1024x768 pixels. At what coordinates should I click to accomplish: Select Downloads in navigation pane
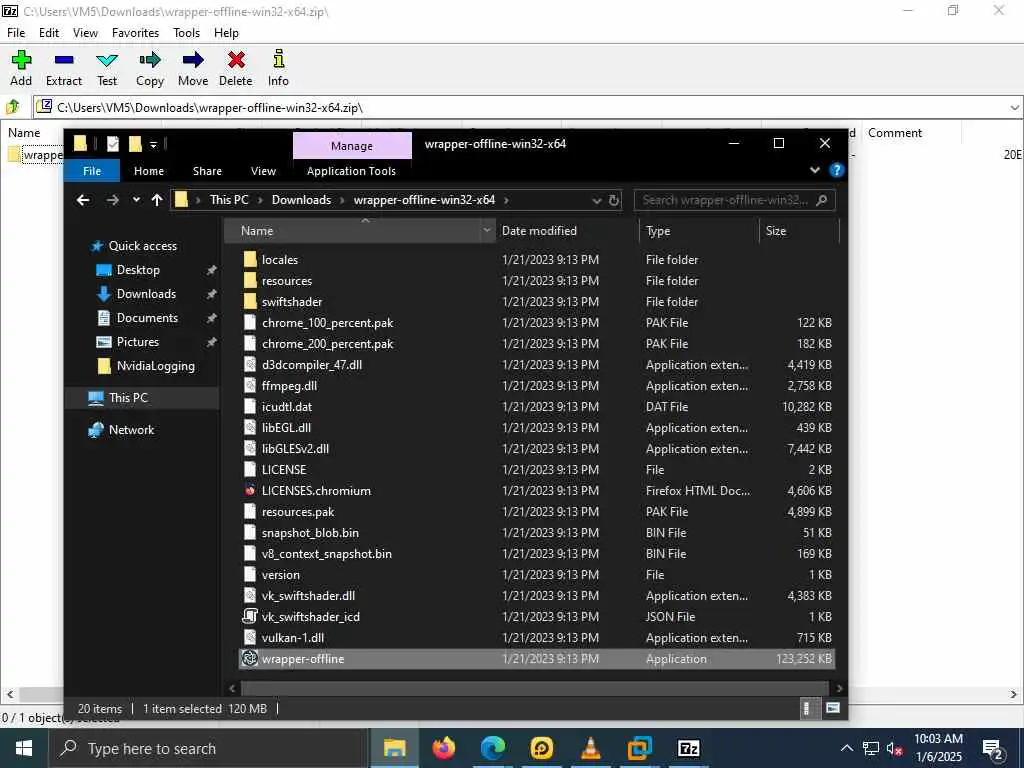tap(146, 294)
